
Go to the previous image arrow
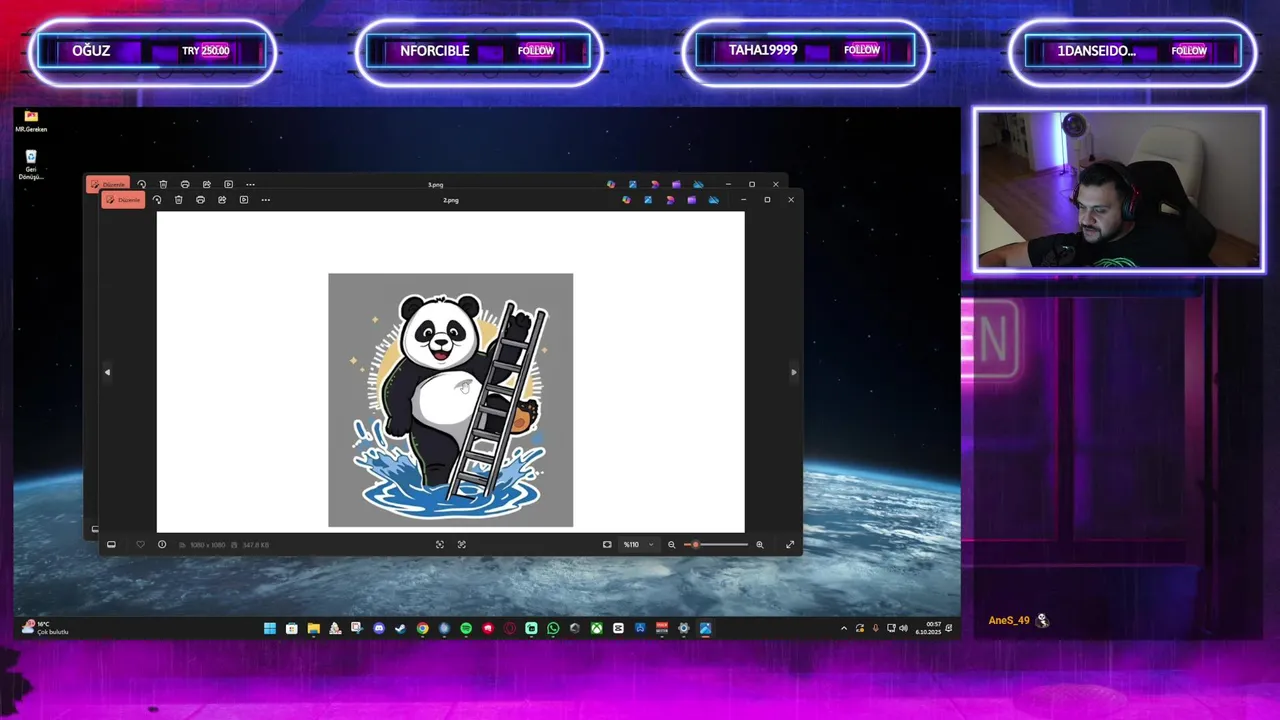point(108,372)
